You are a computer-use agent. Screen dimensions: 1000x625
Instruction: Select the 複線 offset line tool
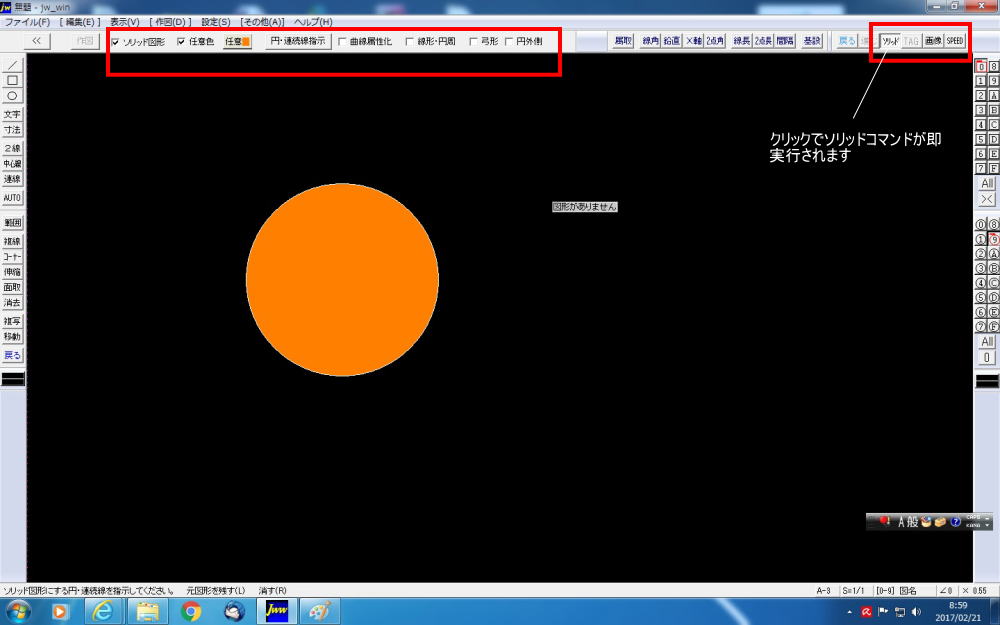tap(12, 241)
